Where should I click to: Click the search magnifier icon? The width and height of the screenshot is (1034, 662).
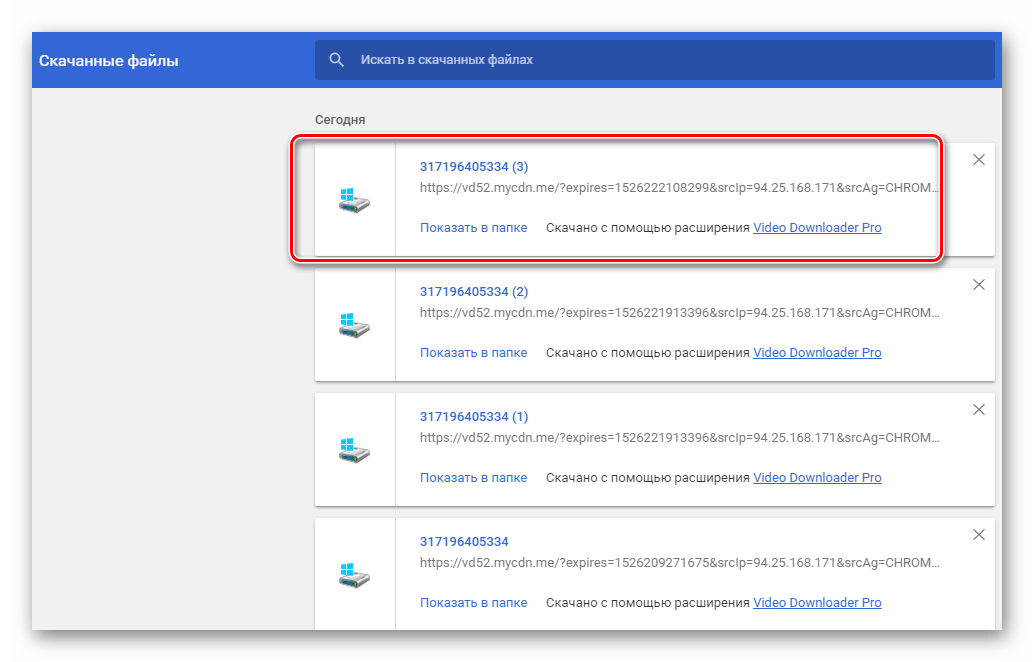point(336,60)
